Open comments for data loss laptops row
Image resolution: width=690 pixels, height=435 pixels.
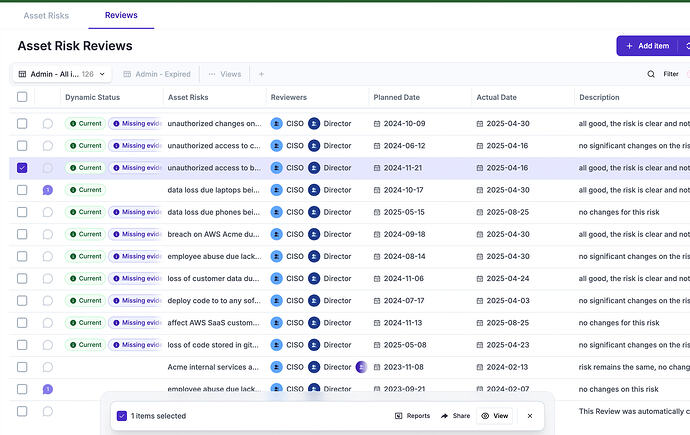pos(48,190)
